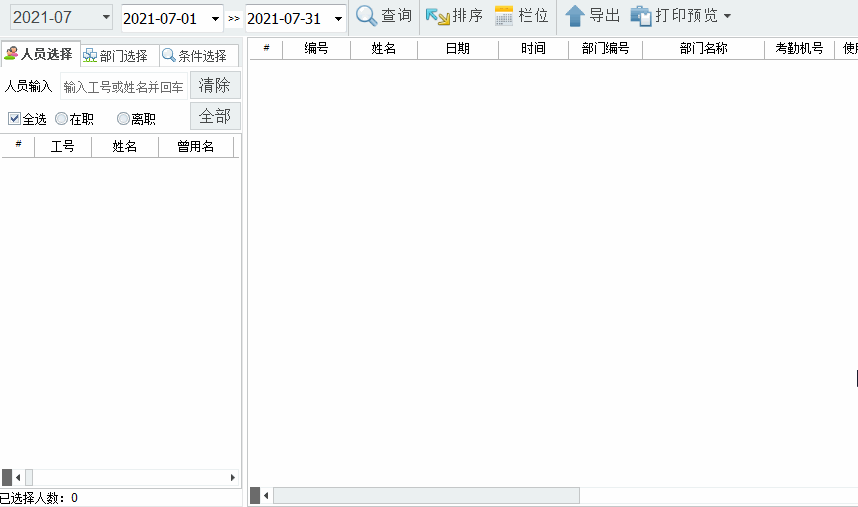The width and height of the screenshot is (858, 507).
Task: Toggle the Select All (全选) checkbox
Action: [x=14, y=118]
